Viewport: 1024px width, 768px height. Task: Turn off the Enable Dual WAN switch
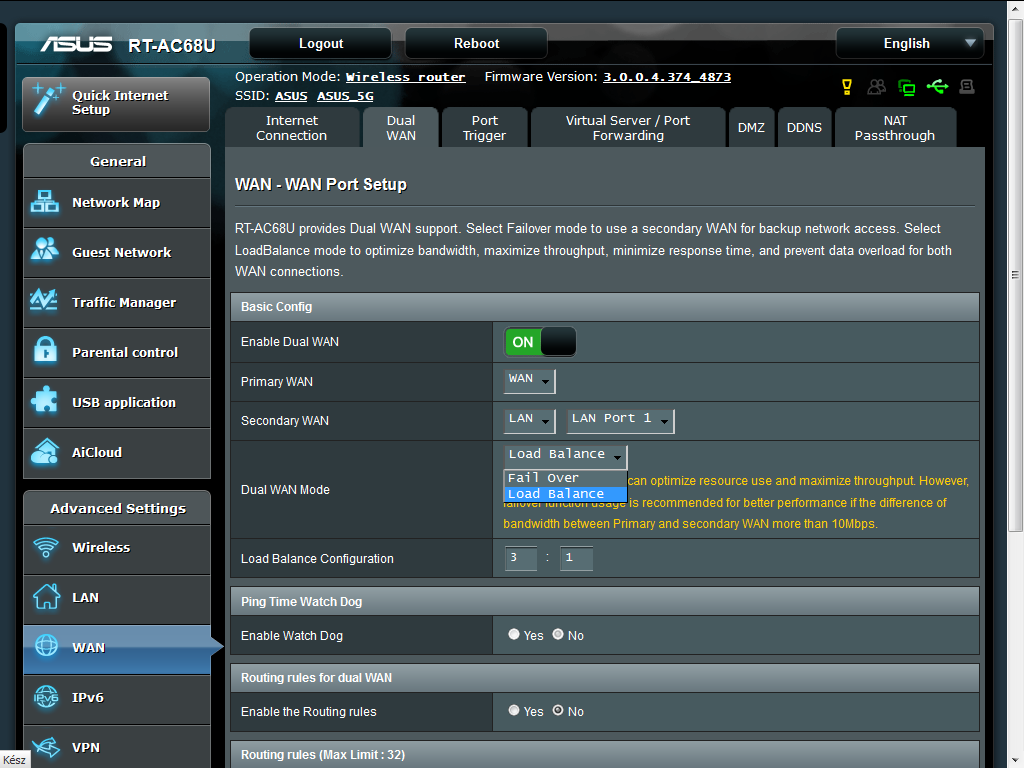coord(540,342)
